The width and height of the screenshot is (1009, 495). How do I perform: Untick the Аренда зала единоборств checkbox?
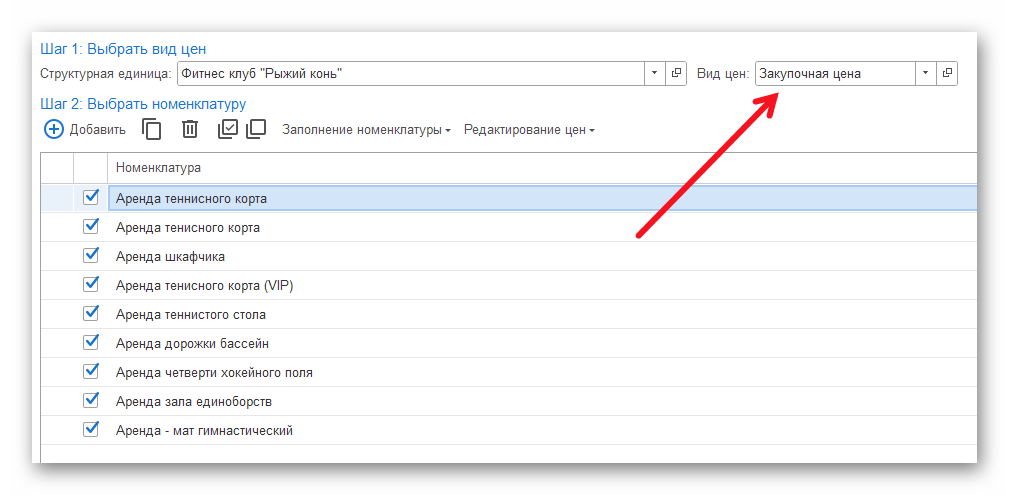91,401
